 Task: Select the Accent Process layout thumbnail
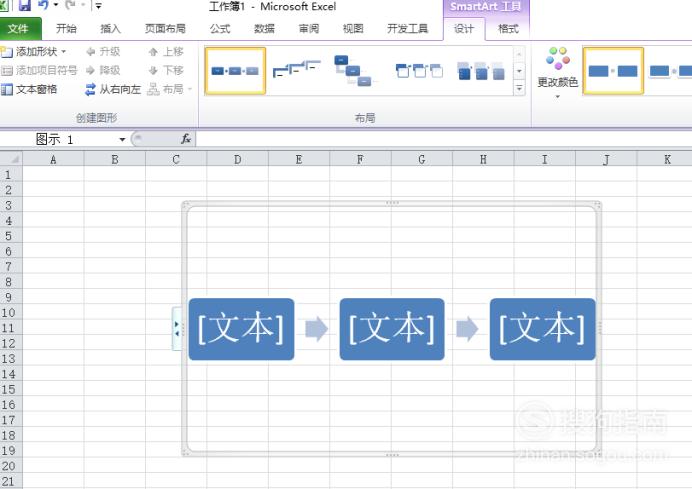[x=419, y=71]
